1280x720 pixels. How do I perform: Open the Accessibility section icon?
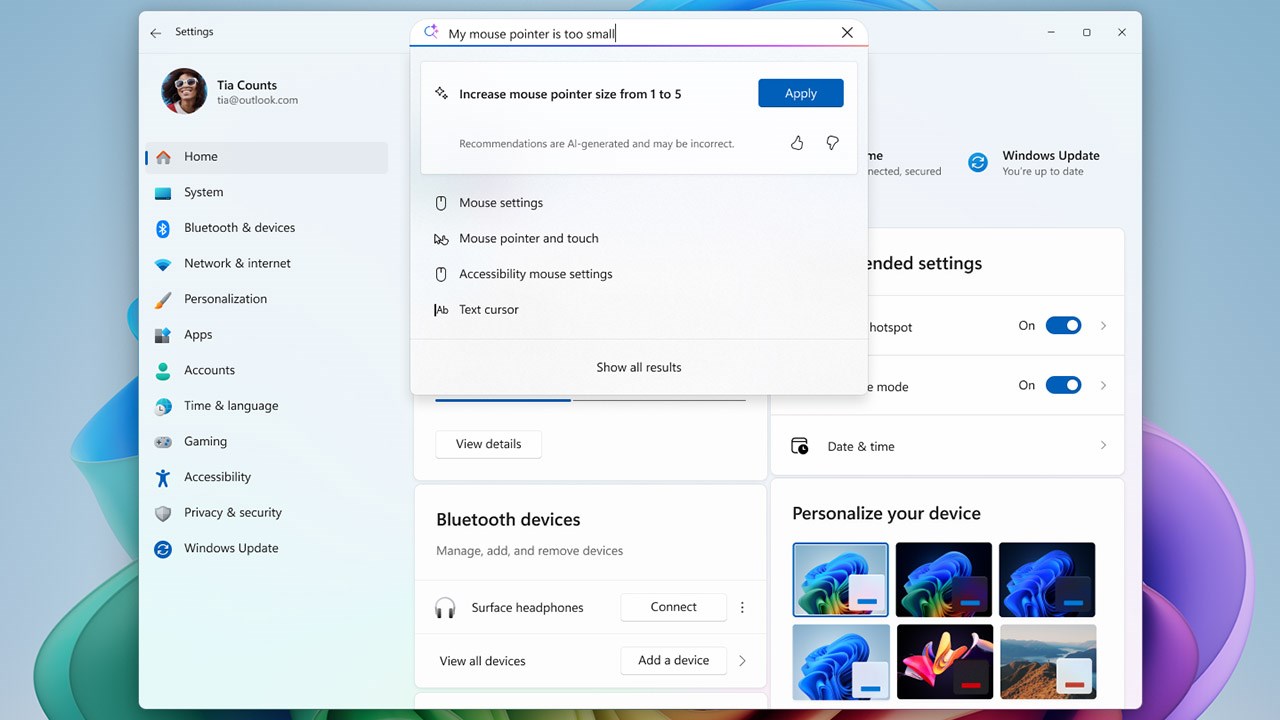(x=163, y=477)
